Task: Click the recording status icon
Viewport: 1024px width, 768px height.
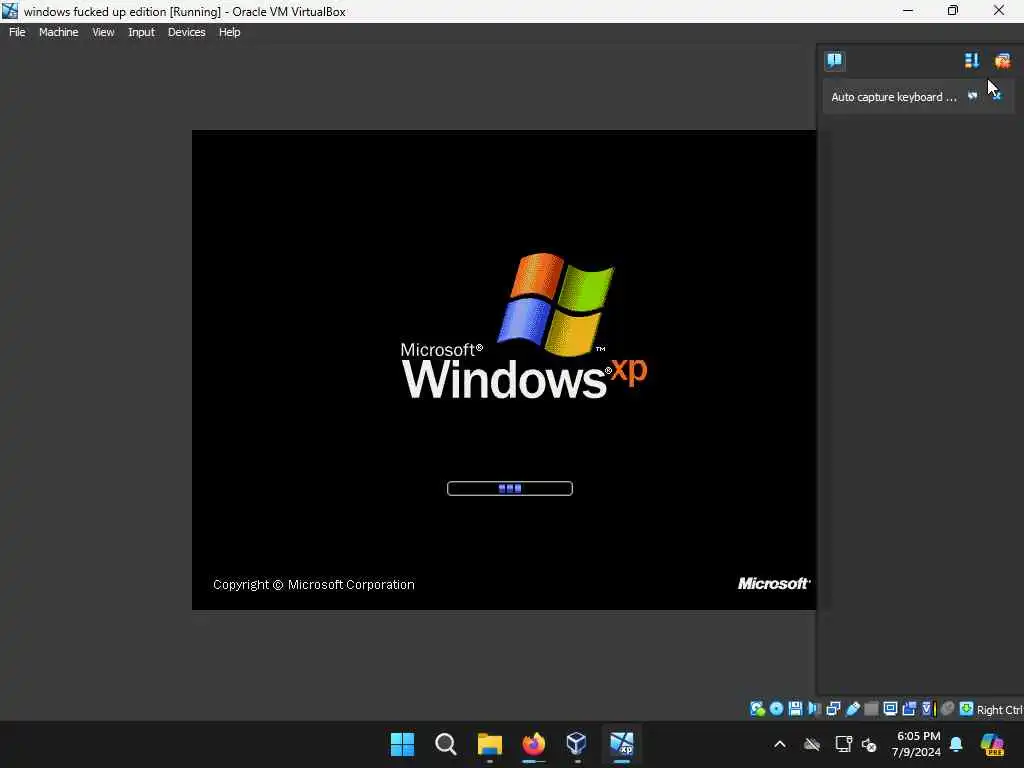Action: coord(909,709)
